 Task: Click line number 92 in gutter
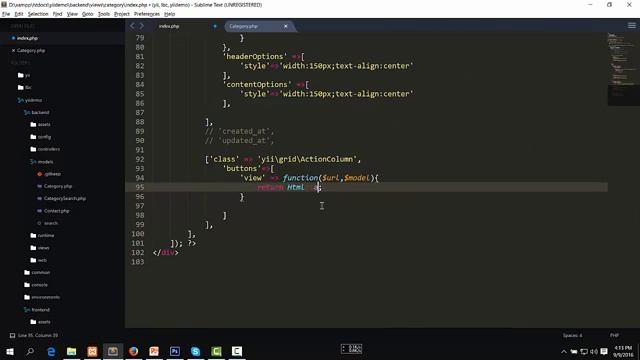click(x=140, y=159)
